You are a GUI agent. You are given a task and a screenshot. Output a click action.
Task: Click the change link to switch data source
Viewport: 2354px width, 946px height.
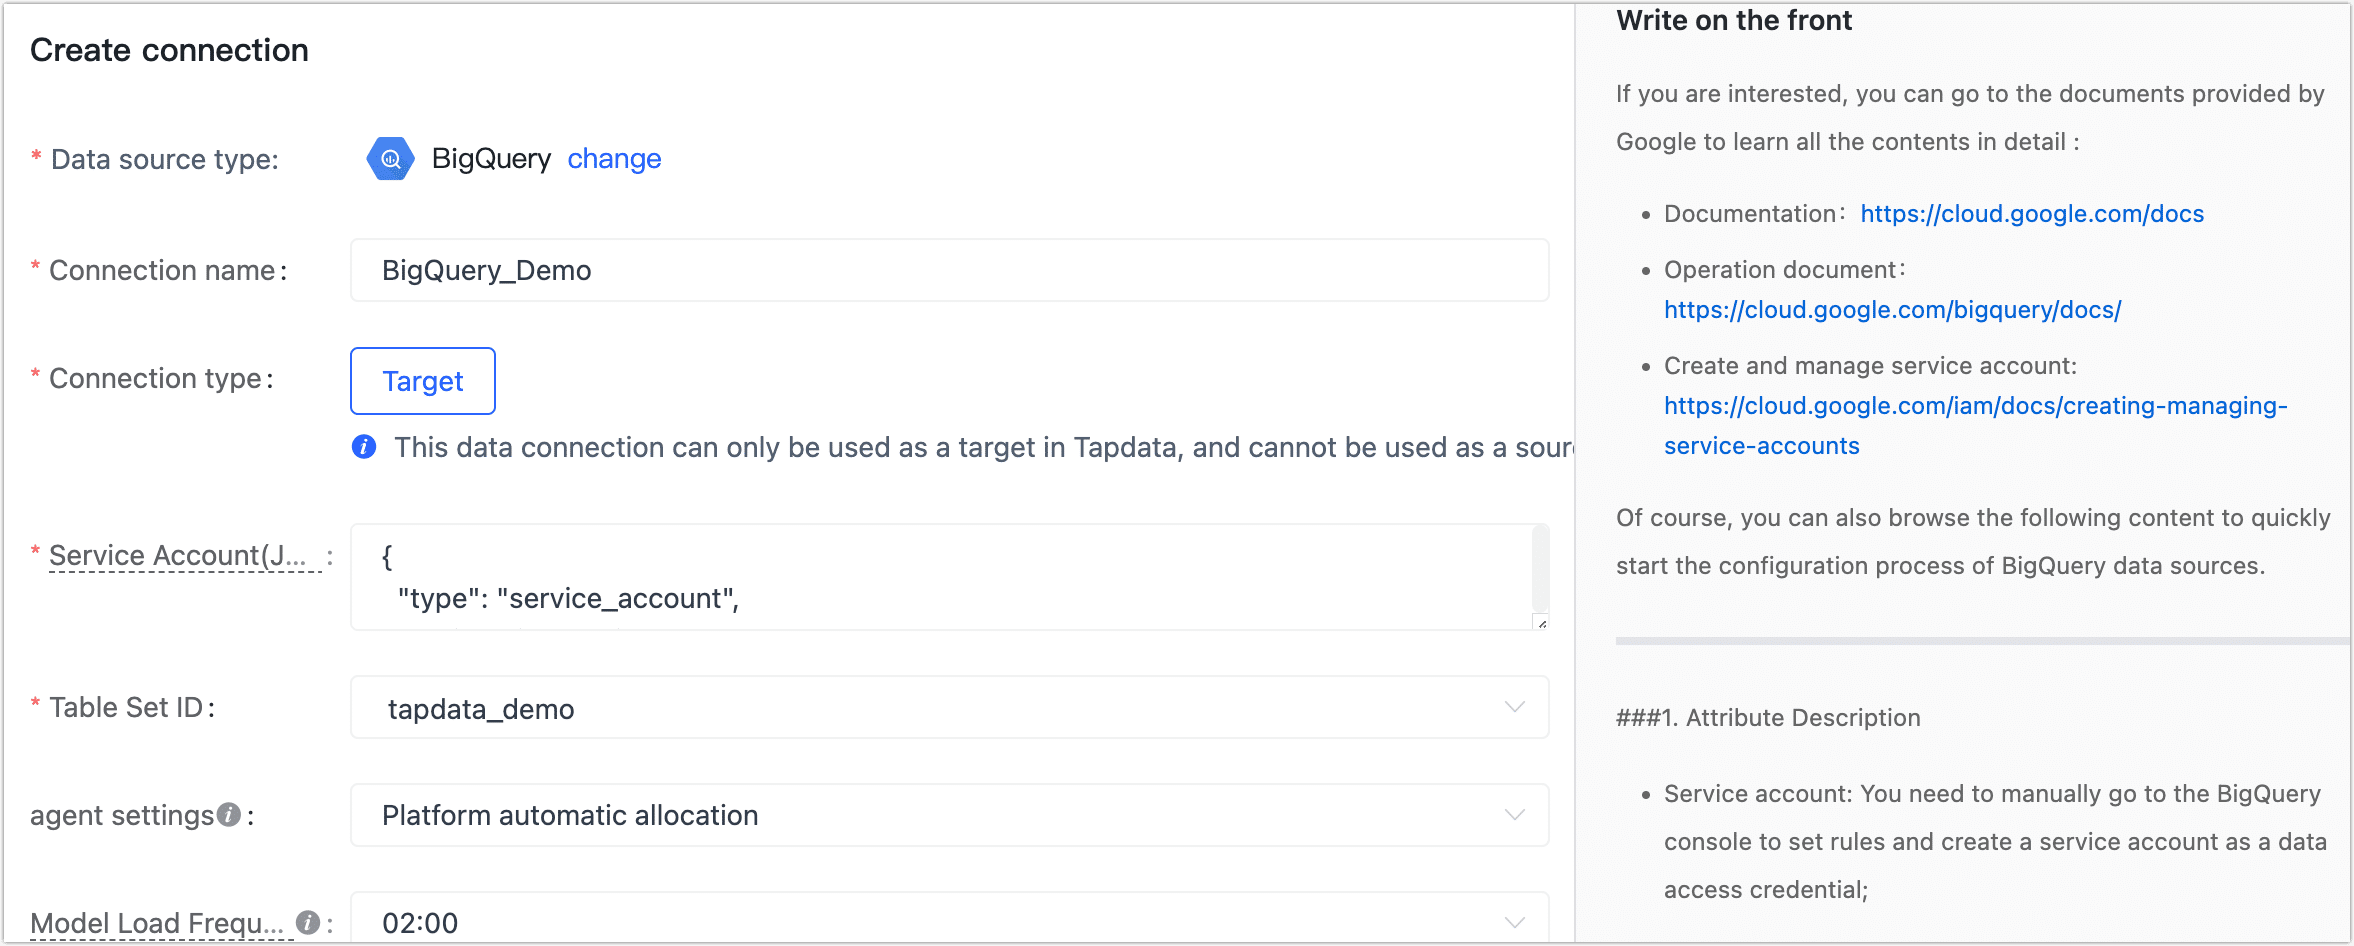614,158
